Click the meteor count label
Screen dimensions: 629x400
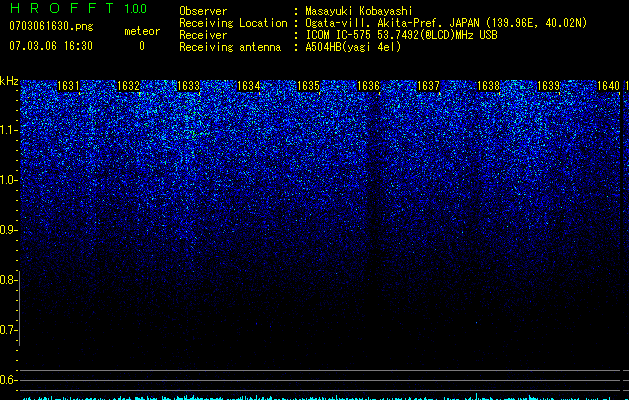tap(142, 31)
